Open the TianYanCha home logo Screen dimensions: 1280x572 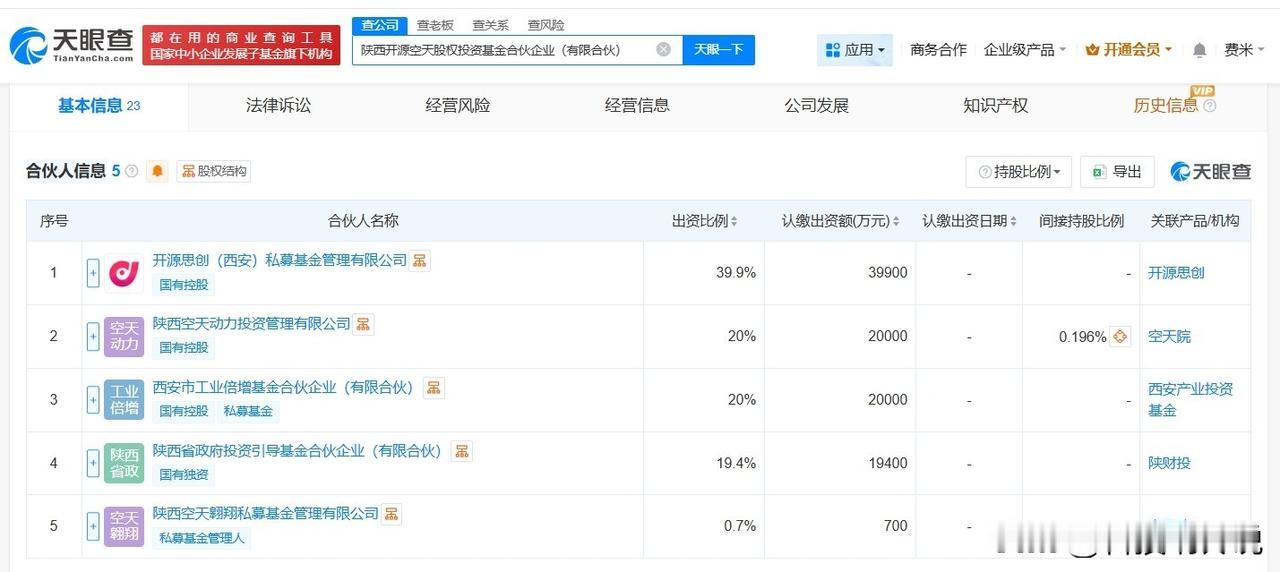point(71,45)
